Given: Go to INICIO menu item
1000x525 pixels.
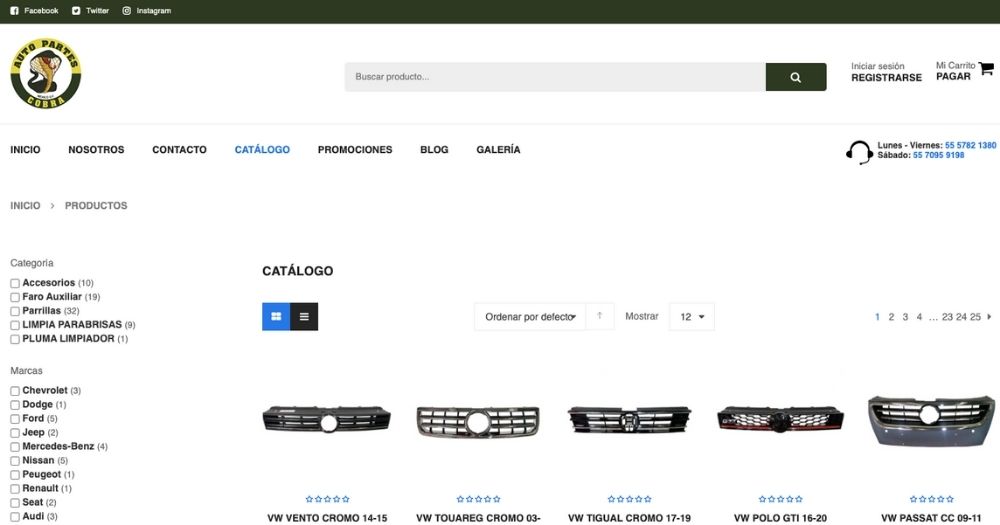Looking at the screenshot, I should [26, 150].
